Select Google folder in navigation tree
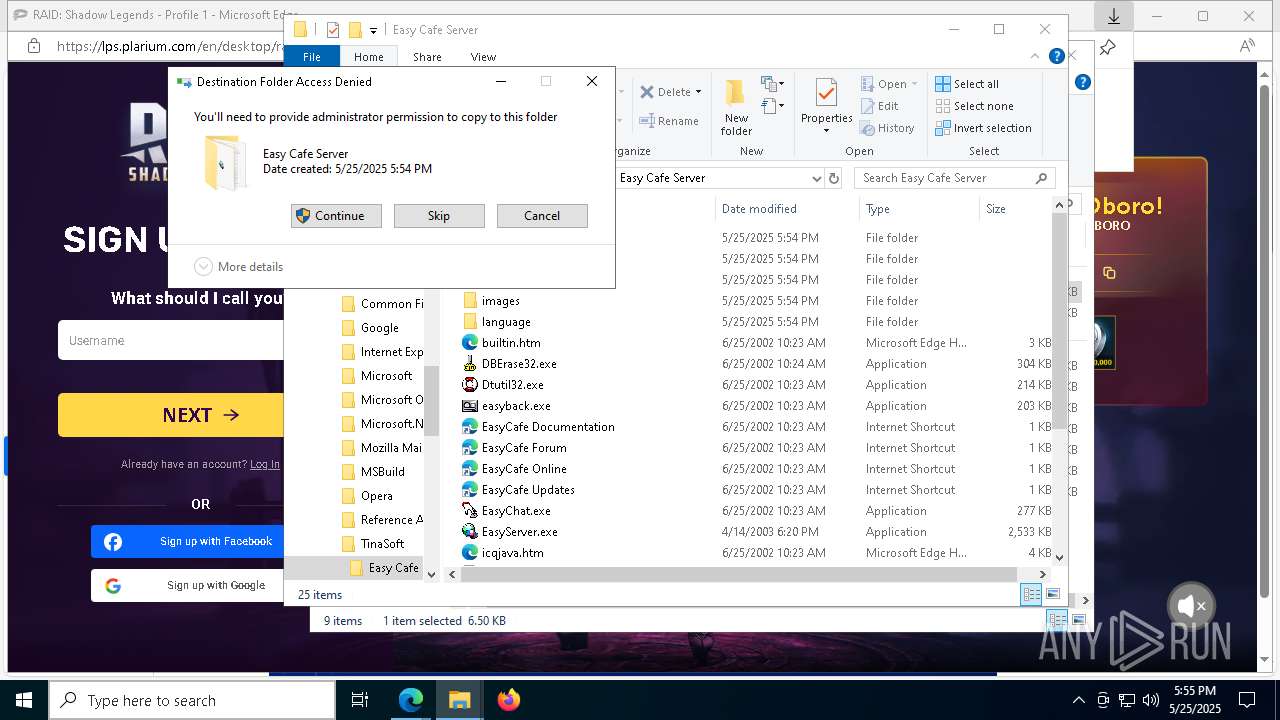The image size is (1280, 720). (x=370, y=328)
